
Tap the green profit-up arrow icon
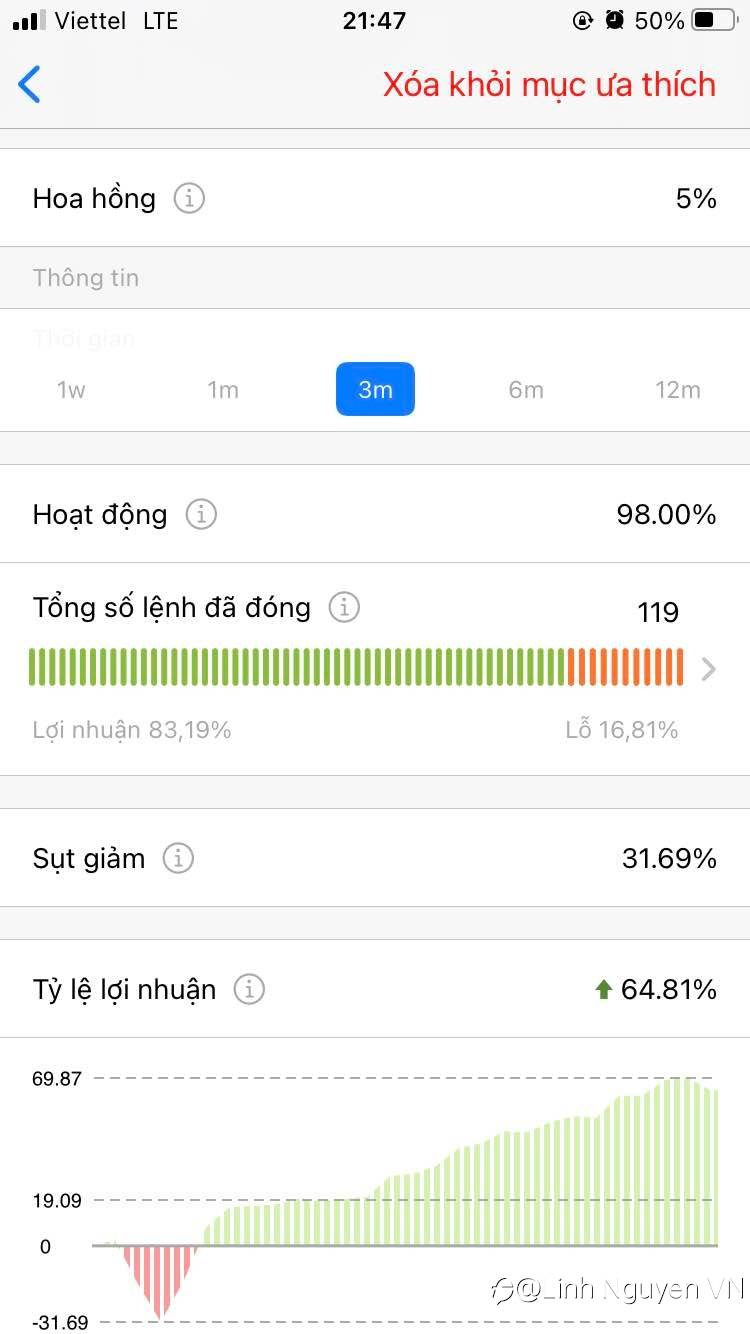click(x=603, y=990)
